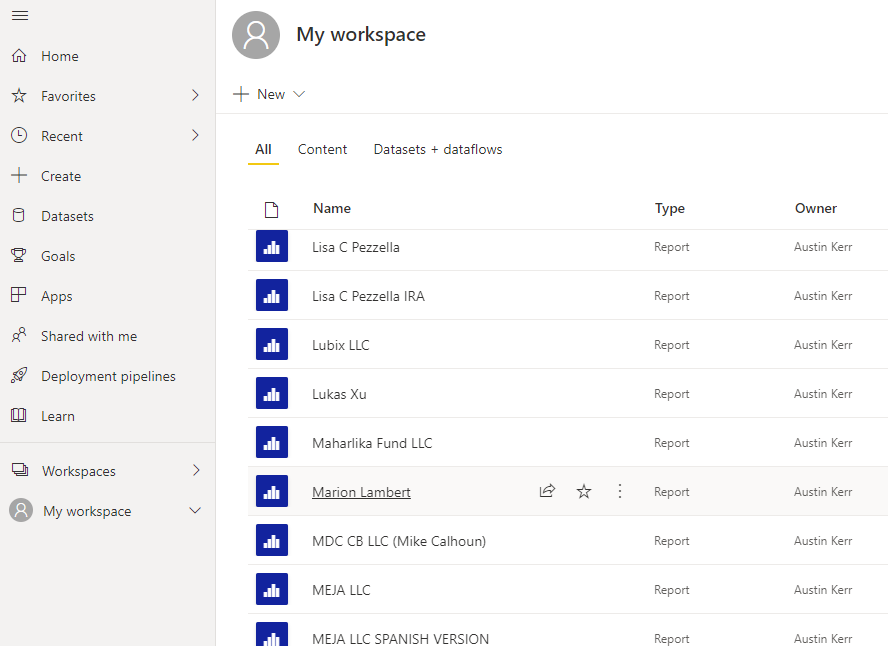Screen dimensions: 888x646
Task: Switch to the All tab
Action: coord(263,149)
